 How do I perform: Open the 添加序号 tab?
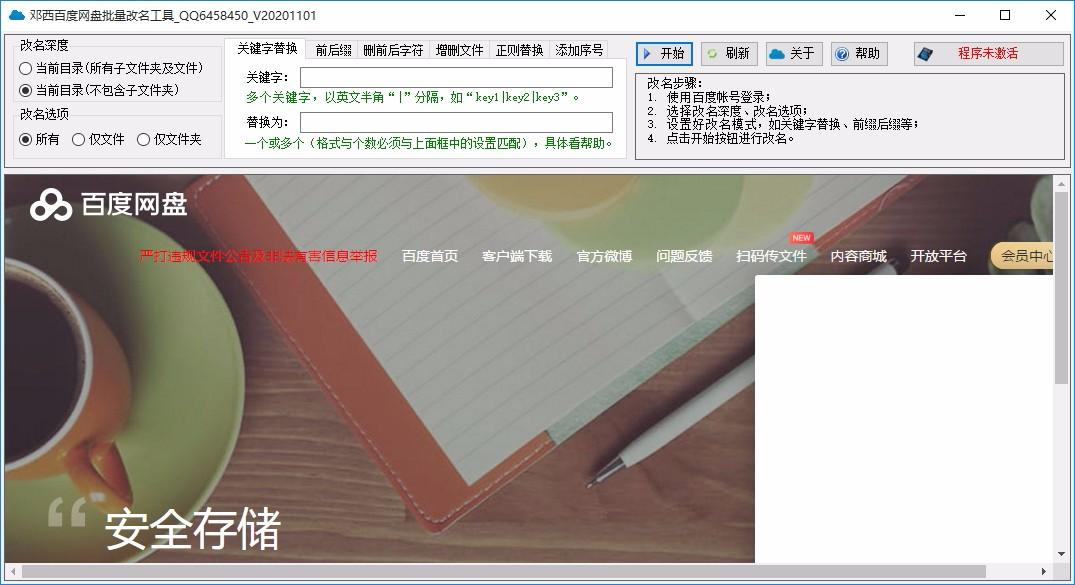pyautogui.click(x=579, y=50)
